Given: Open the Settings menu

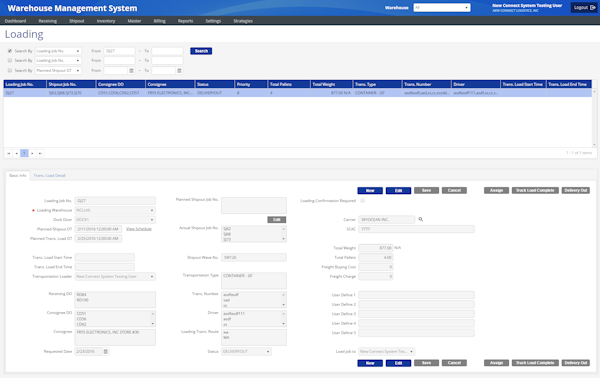Looking at the screenshot, I should [x=213, y=21].
